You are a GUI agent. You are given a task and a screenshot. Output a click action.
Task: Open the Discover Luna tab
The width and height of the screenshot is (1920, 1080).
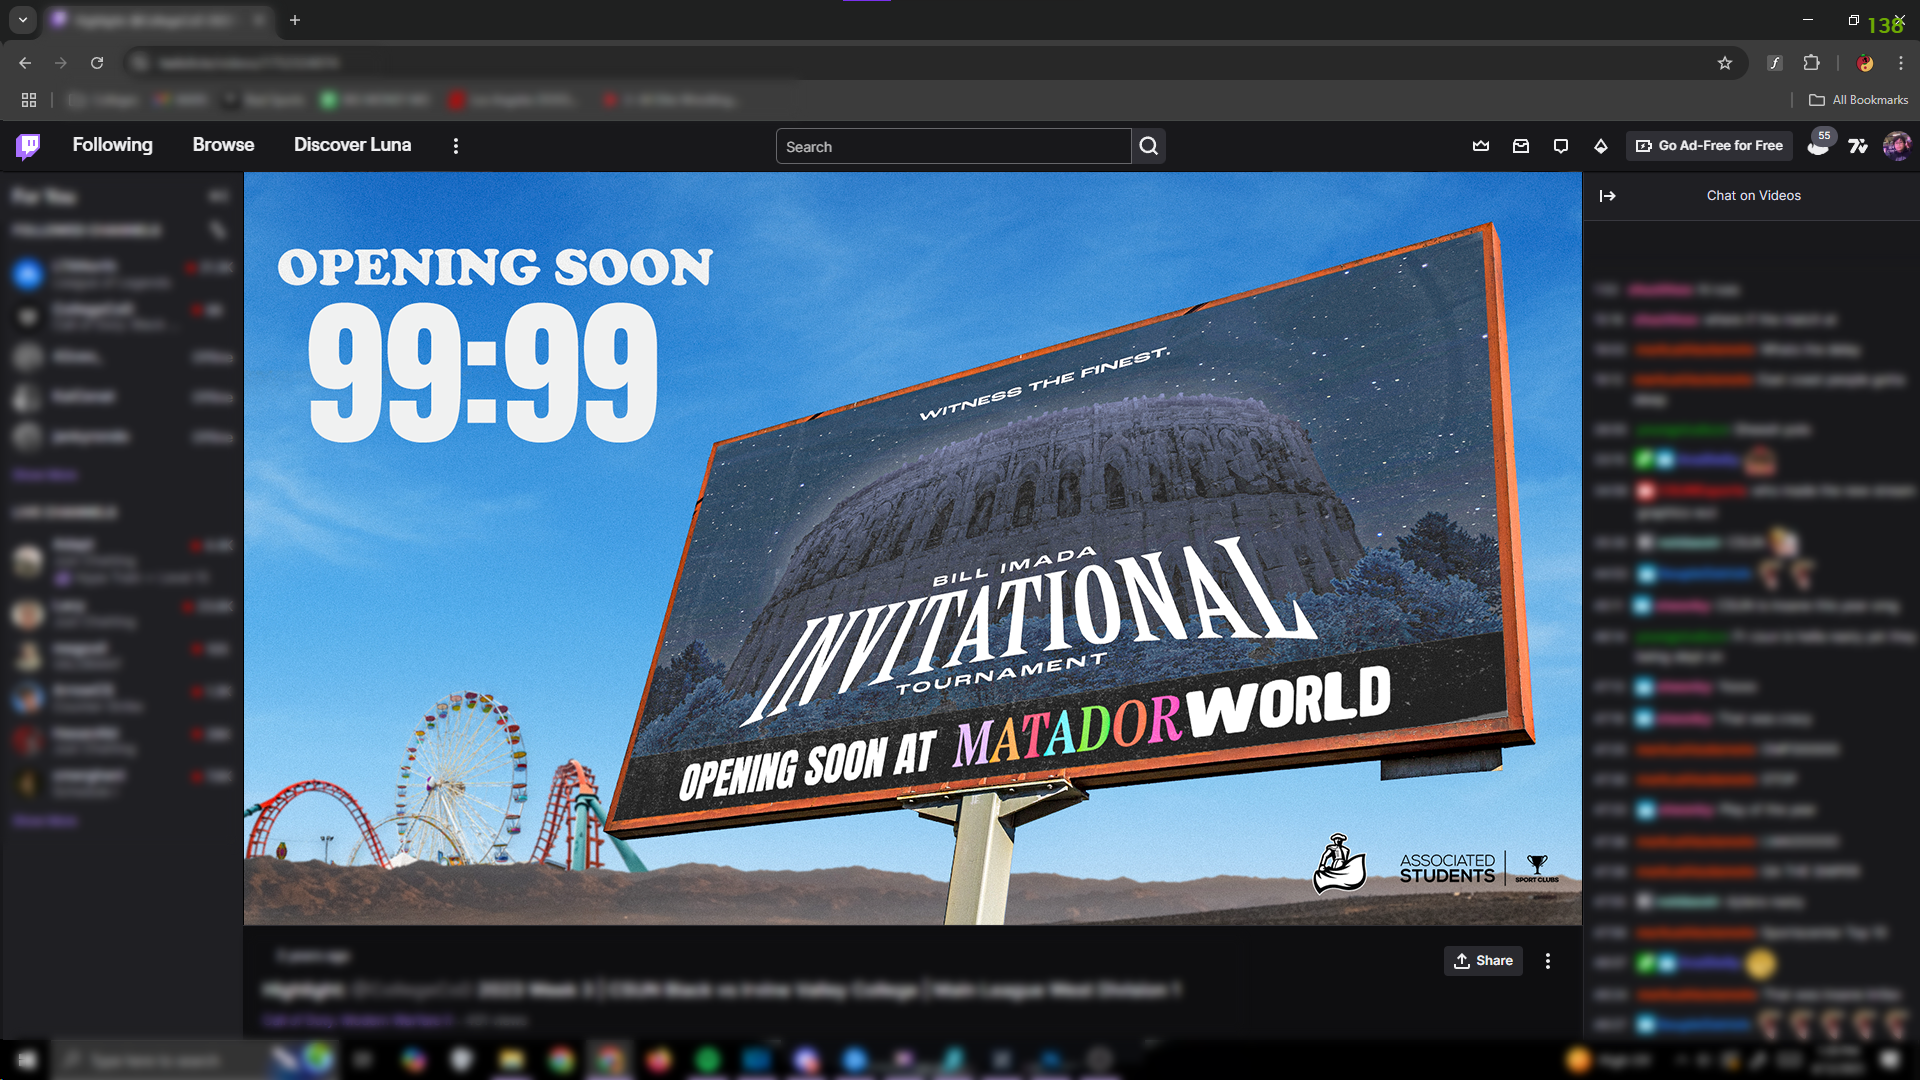pyautogui.click(x=352, y=145)
